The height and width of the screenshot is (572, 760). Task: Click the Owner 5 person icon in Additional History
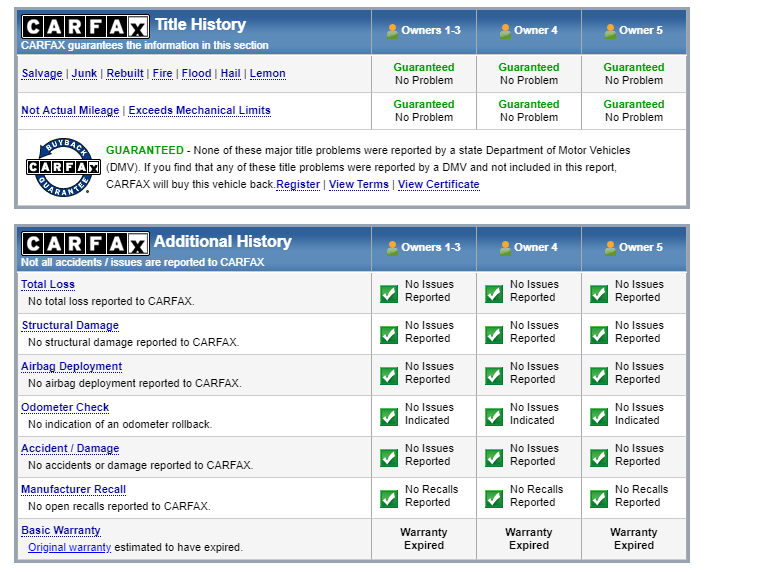pyautogui.click(x=610, y=248)
